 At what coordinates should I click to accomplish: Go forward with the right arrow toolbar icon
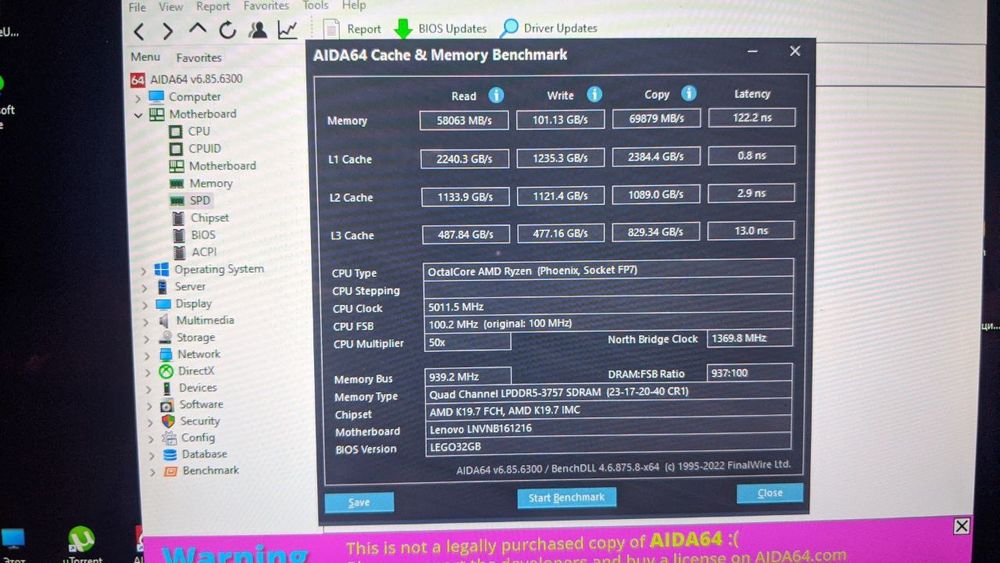167,31
